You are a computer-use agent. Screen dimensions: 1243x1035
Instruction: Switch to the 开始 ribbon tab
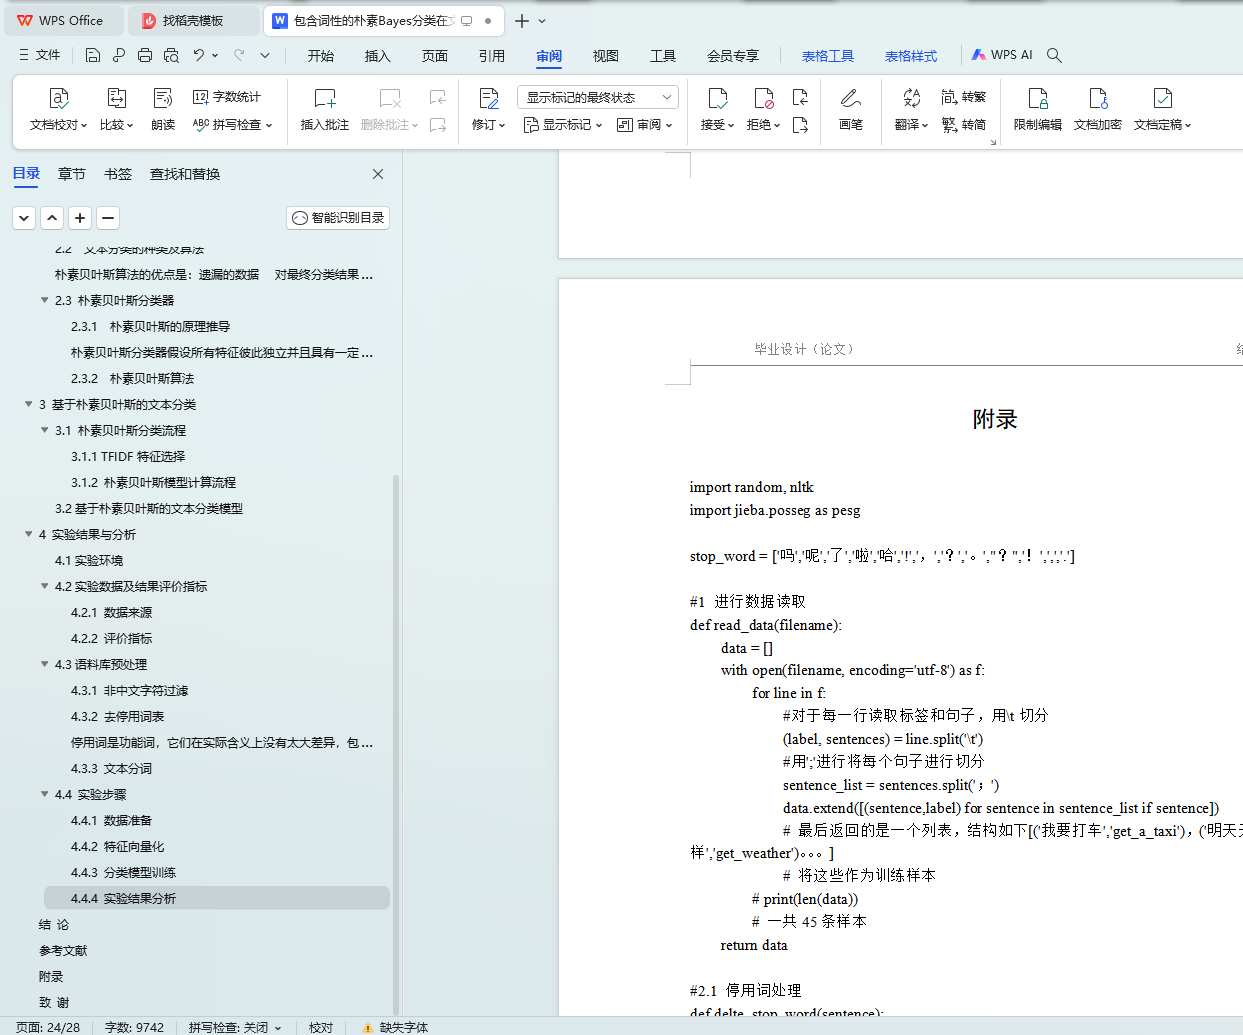pos(321,56)
